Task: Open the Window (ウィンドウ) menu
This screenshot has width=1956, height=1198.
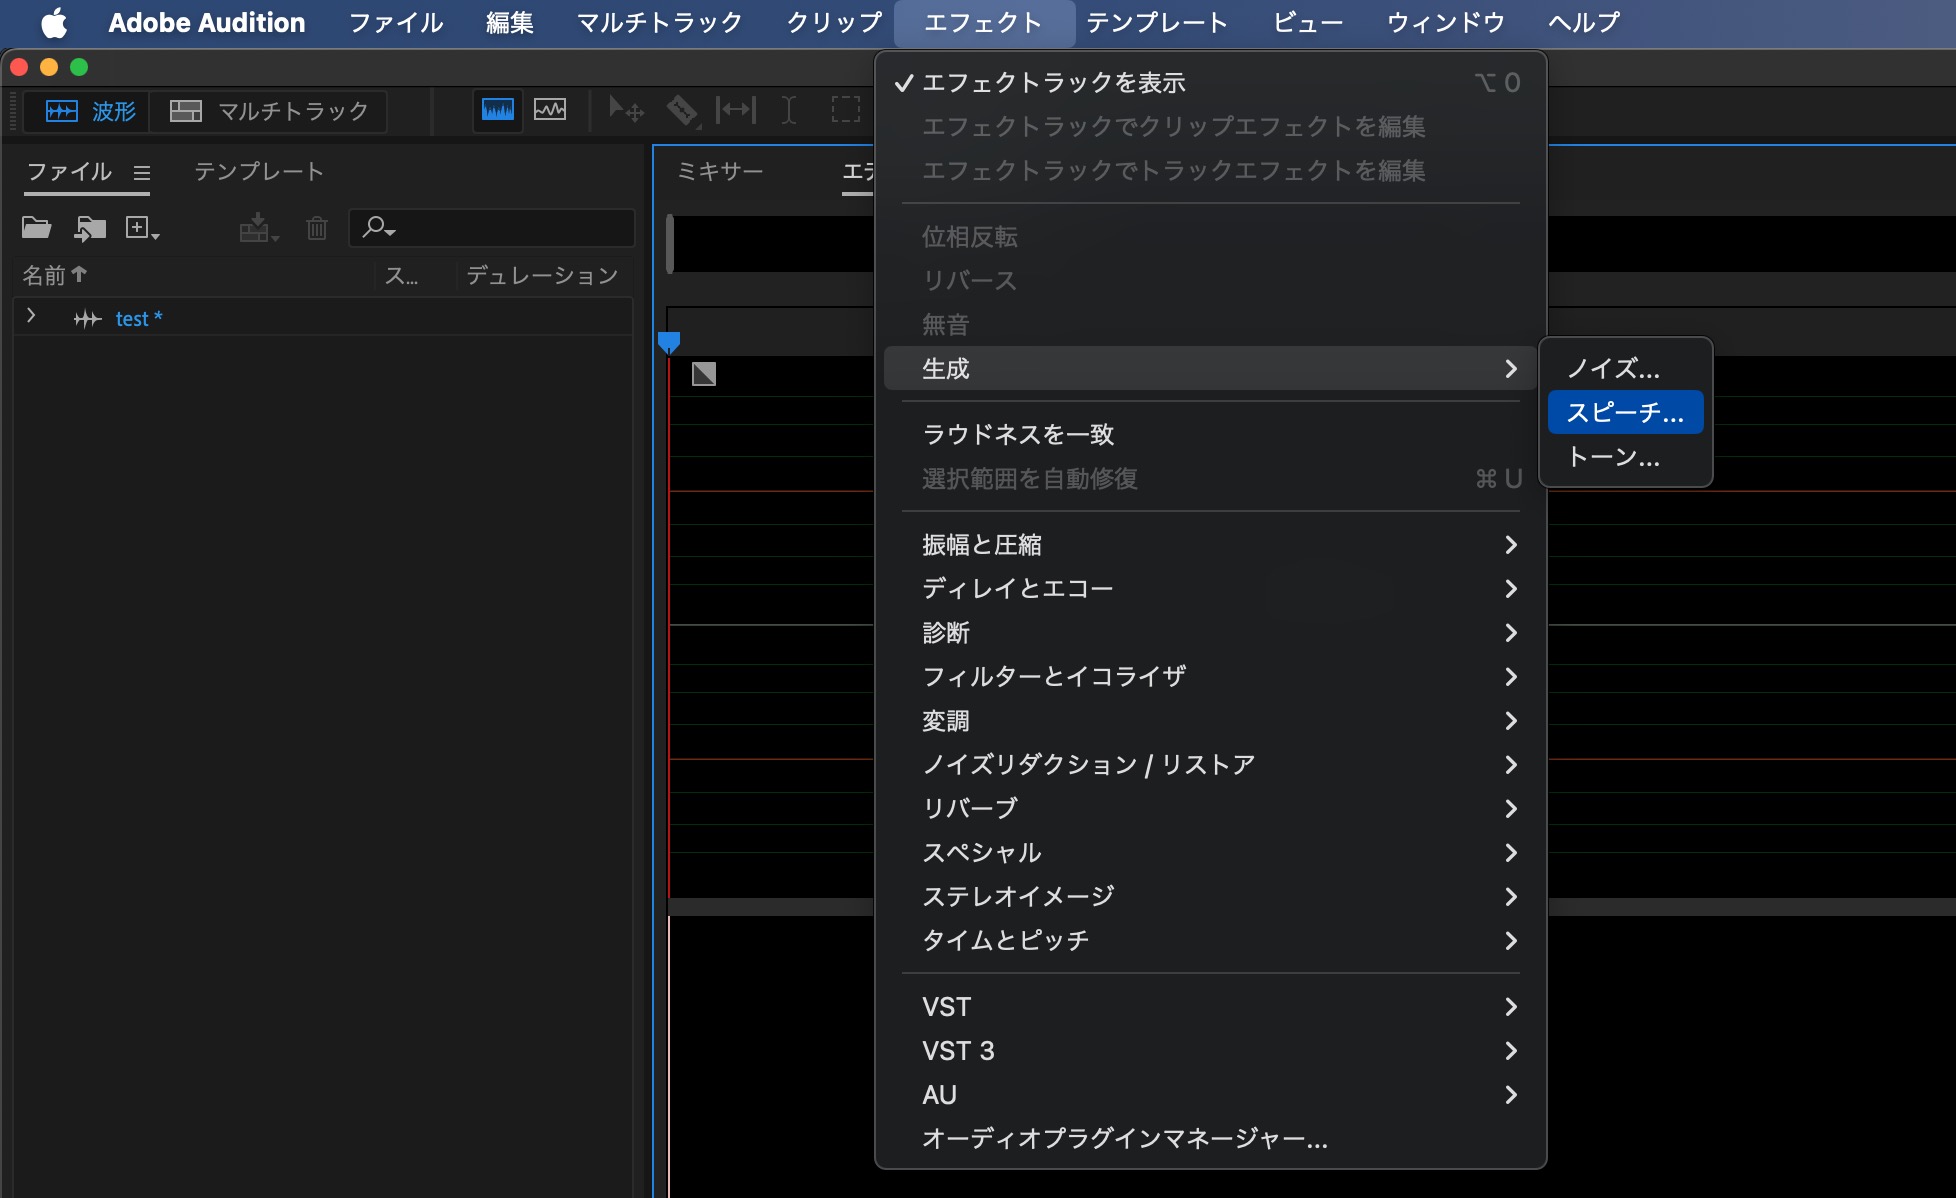Action: pyautogui.click(x=1446, y=22)
